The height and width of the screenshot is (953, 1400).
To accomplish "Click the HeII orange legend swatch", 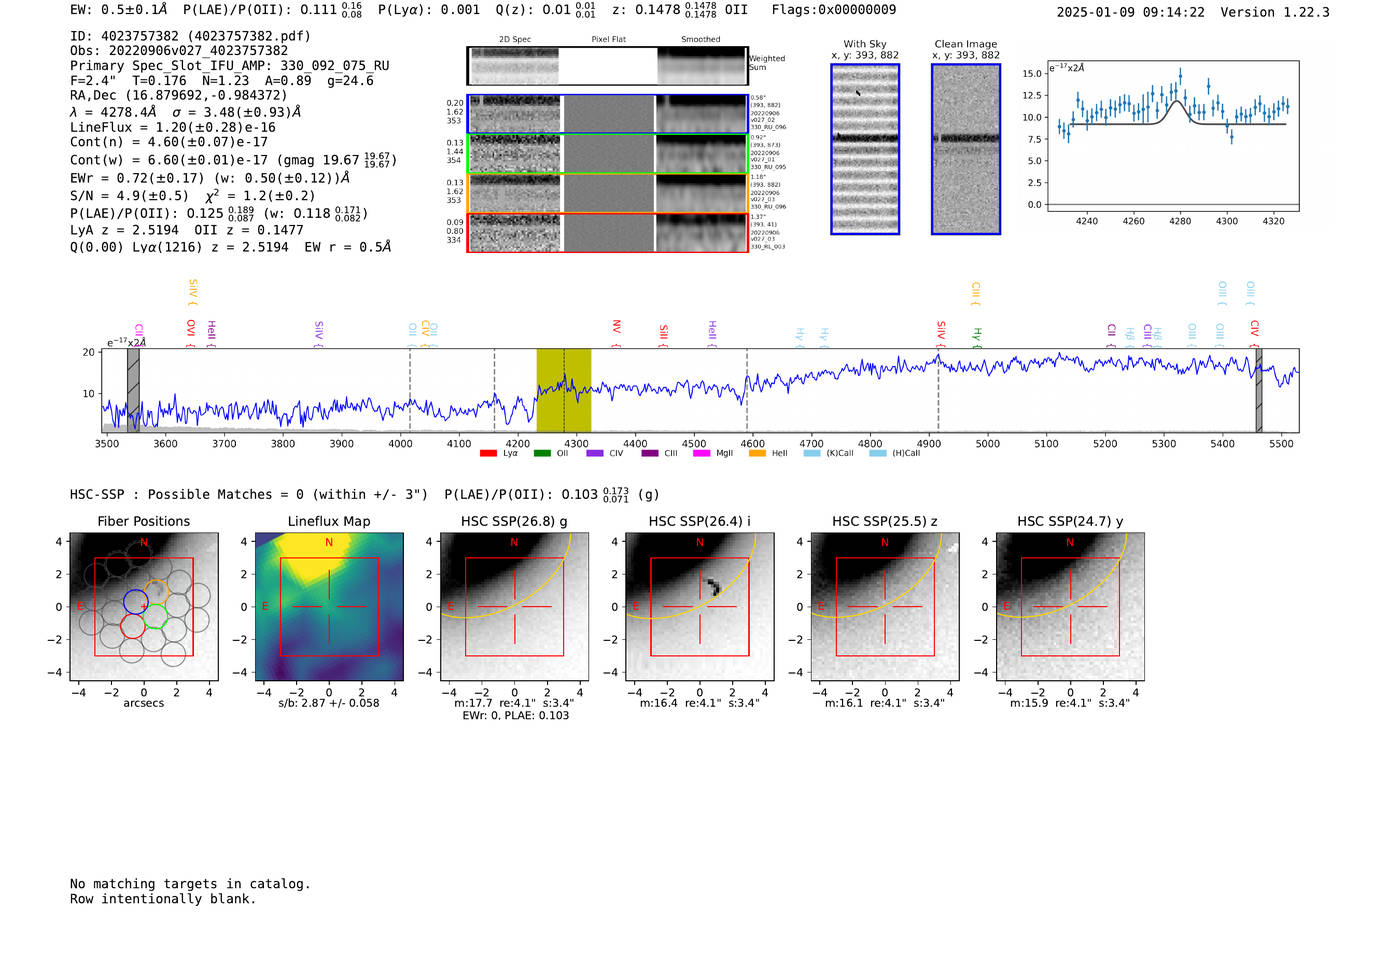I will [x=757, y=453].
